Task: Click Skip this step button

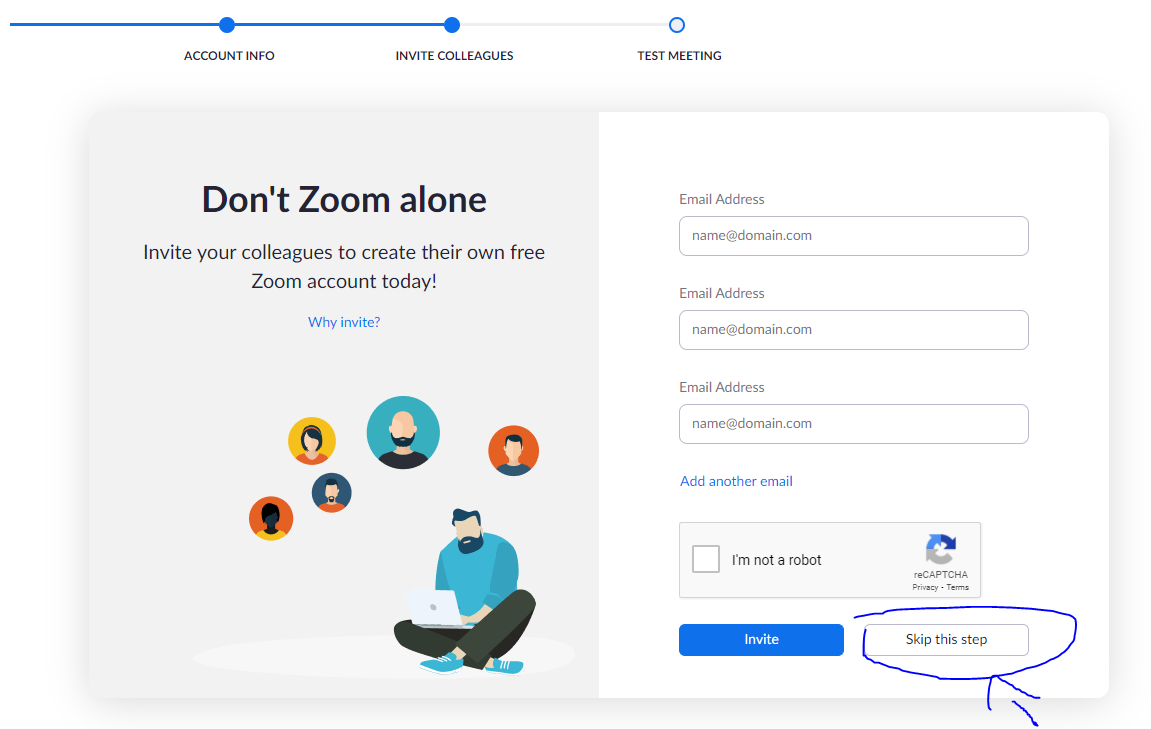Action: point(946,639)
